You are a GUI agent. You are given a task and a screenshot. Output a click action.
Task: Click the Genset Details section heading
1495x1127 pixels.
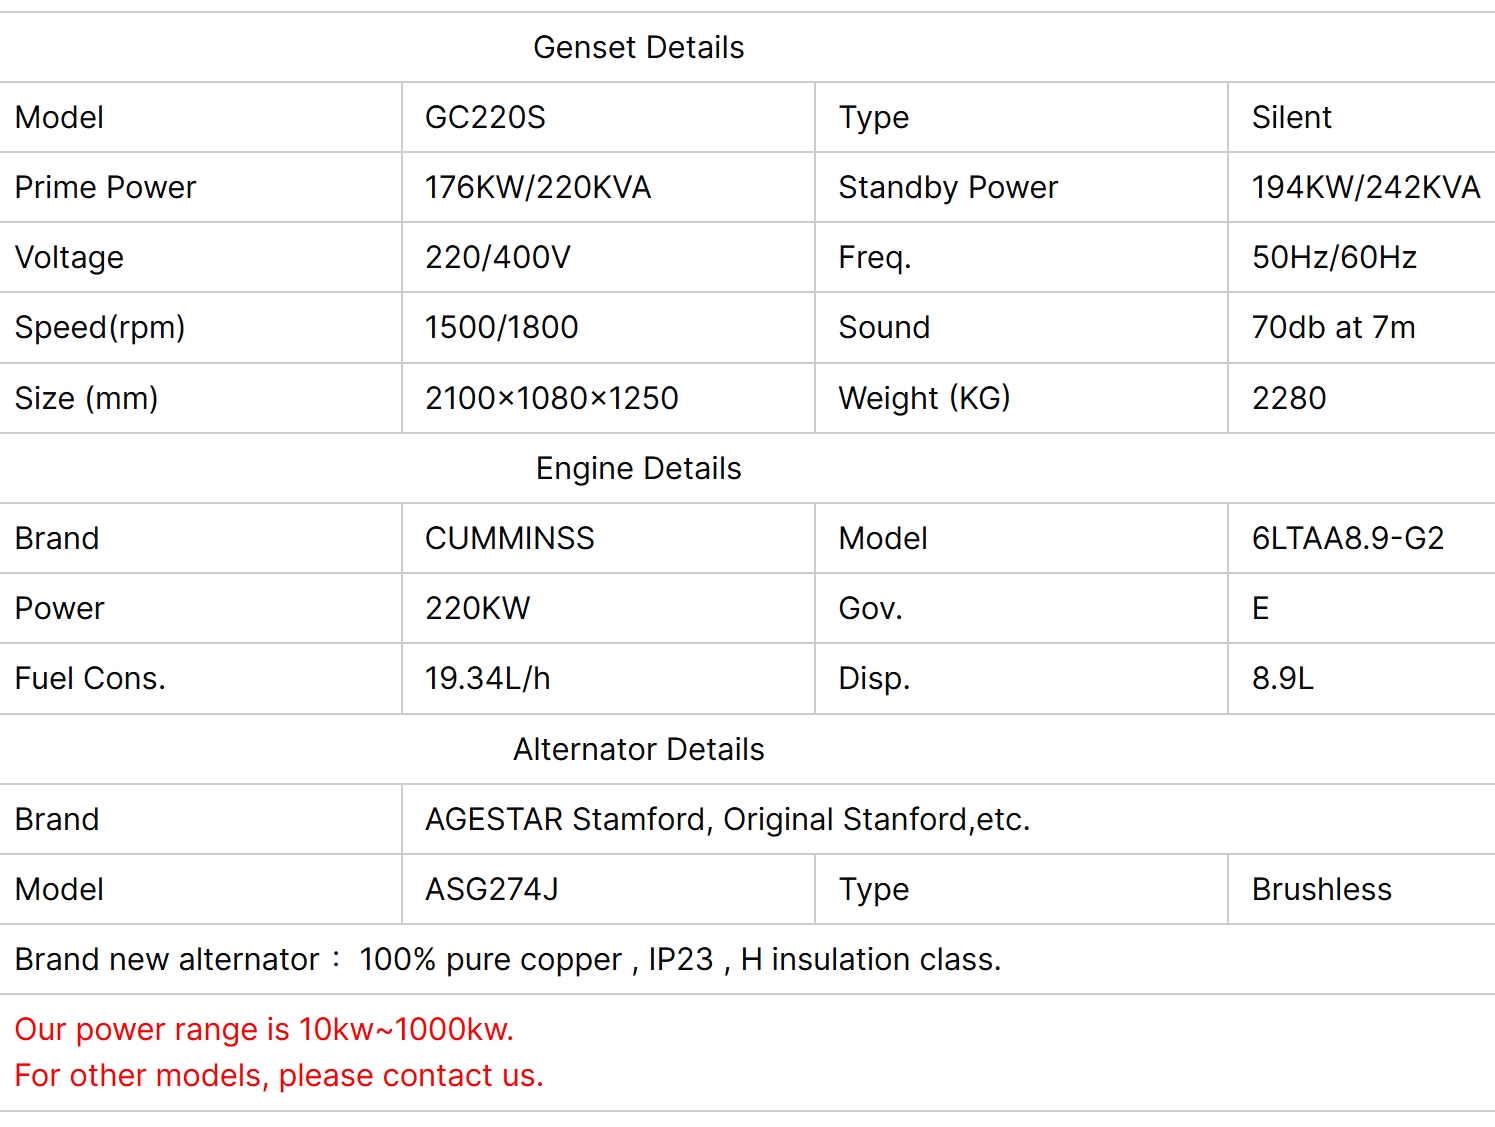pyautogui.click(x=638, y=47)
